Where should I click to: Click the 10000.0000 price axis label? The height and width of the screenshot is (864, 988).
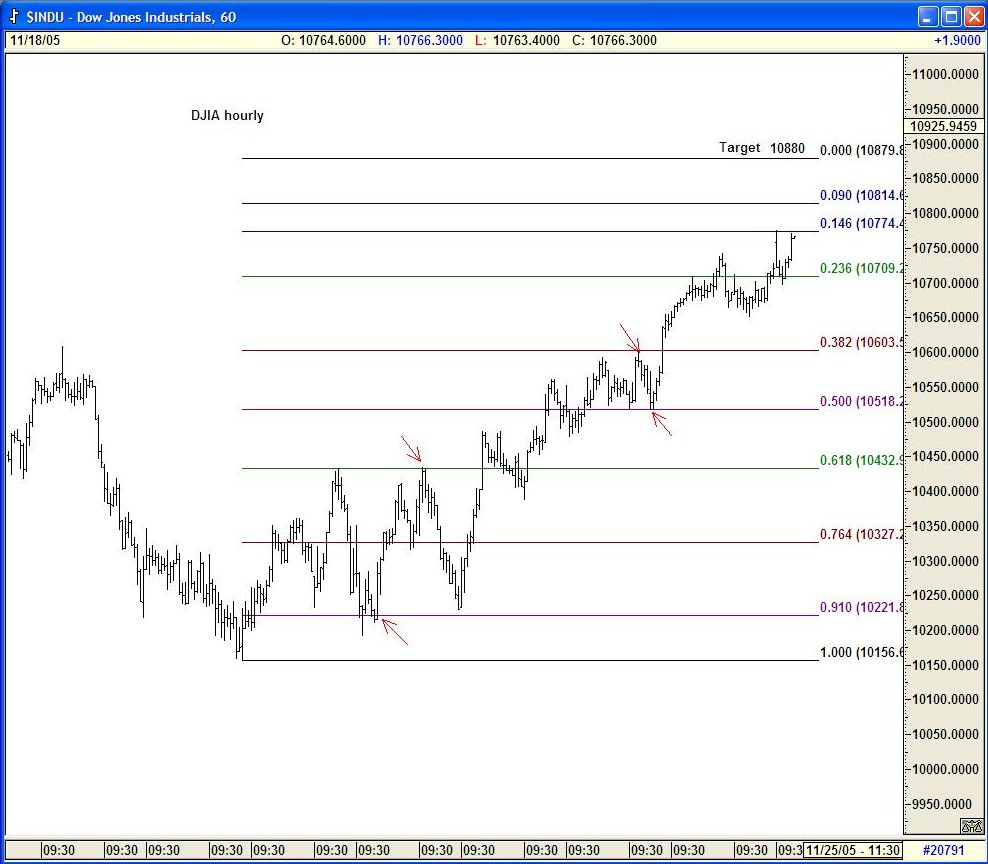tap(946, 769)
